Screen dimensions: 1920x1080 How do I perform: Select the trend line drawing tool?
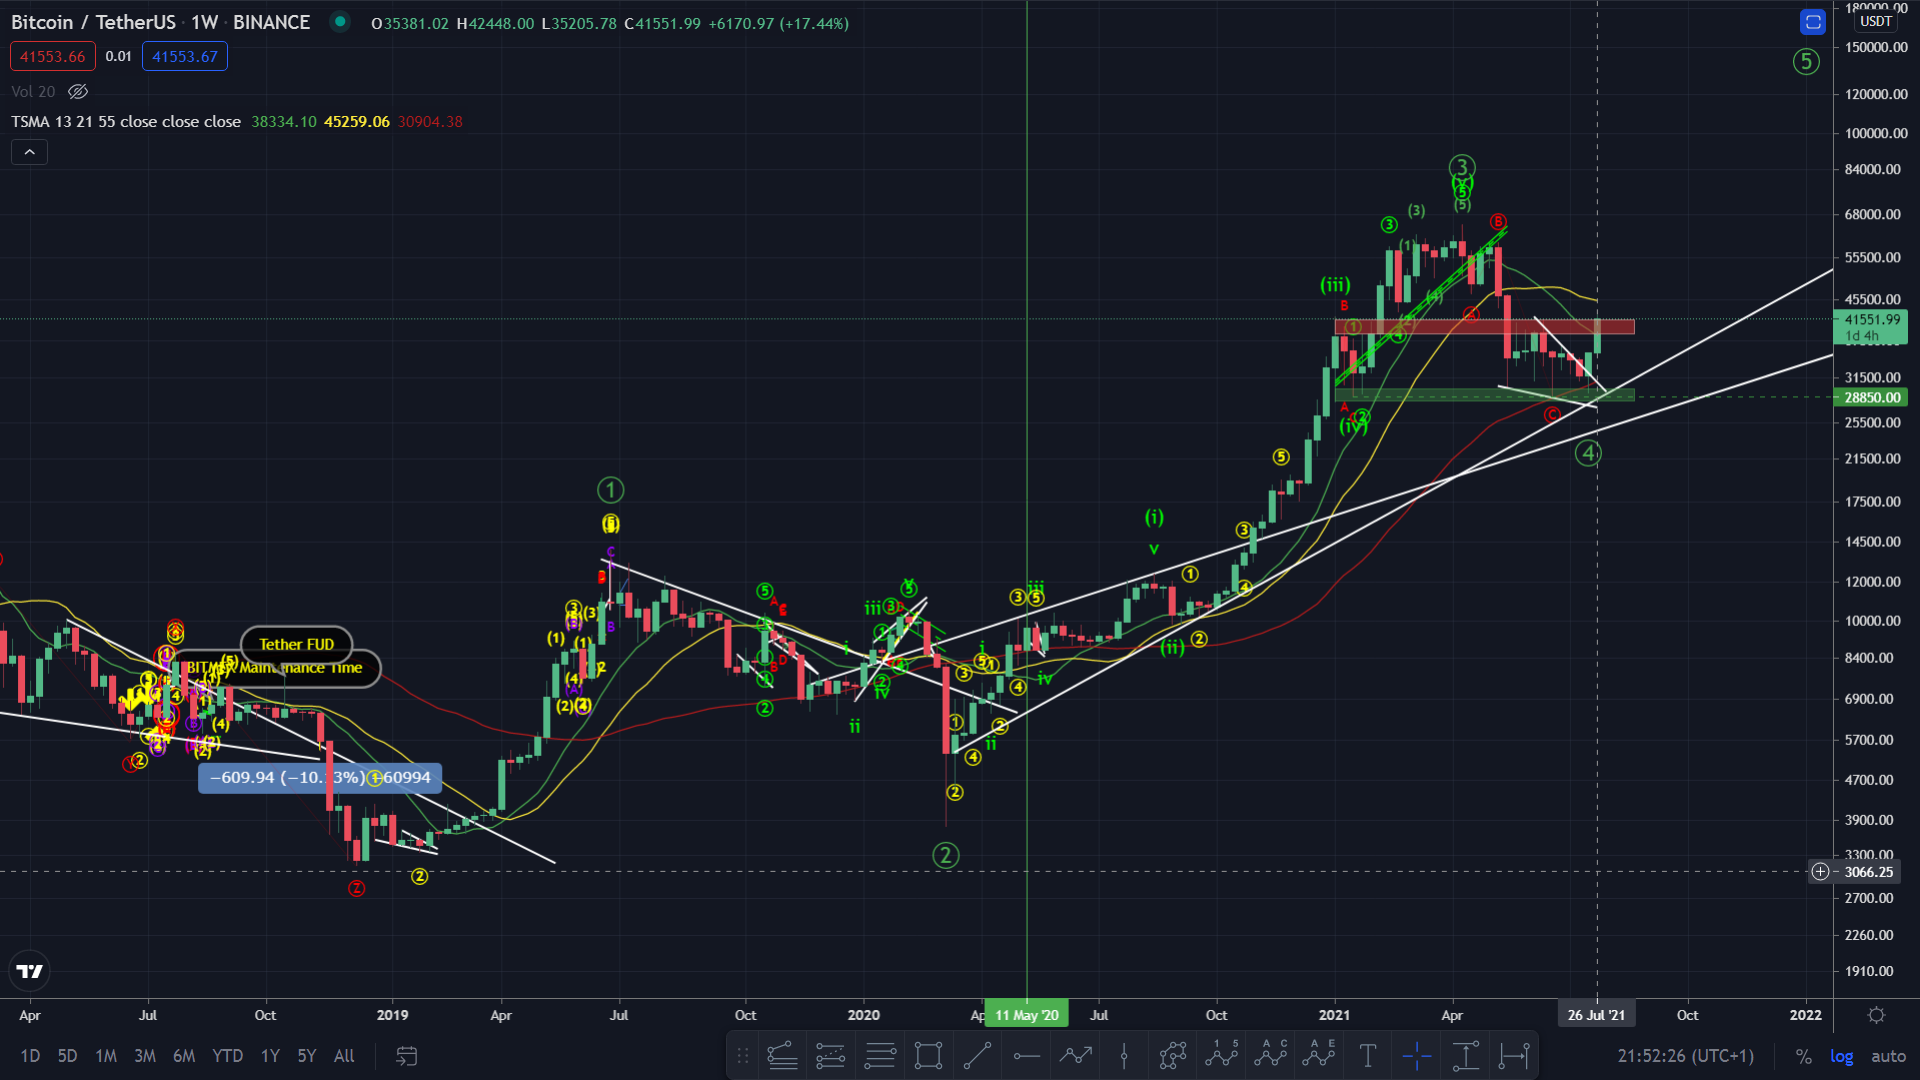(x=977, y=1056)
